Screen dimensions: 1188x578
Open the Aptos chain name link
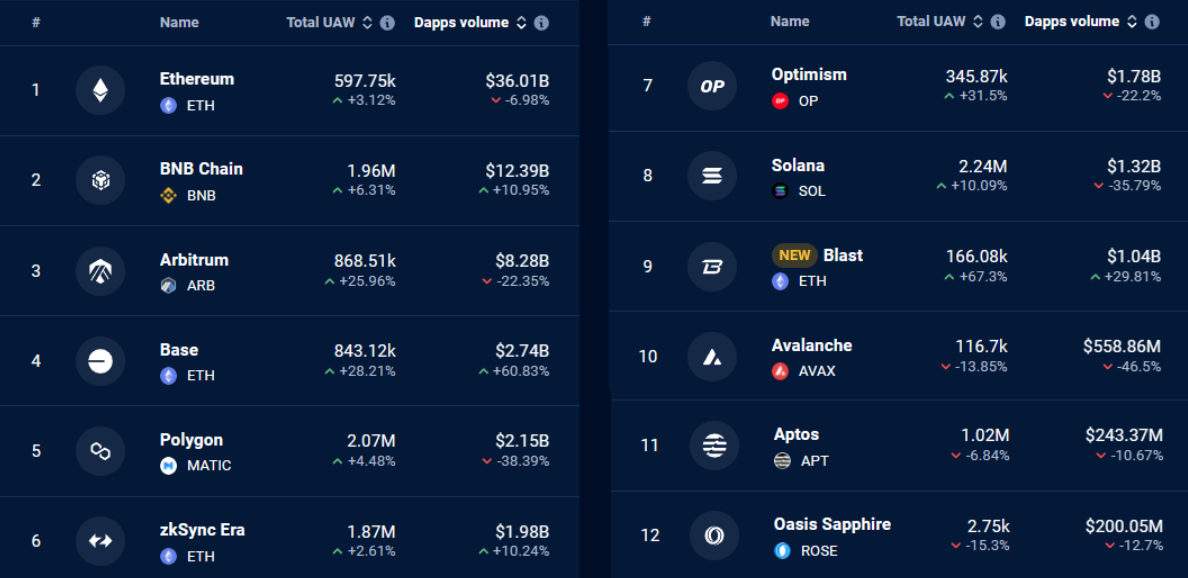(x=796, y=434)
